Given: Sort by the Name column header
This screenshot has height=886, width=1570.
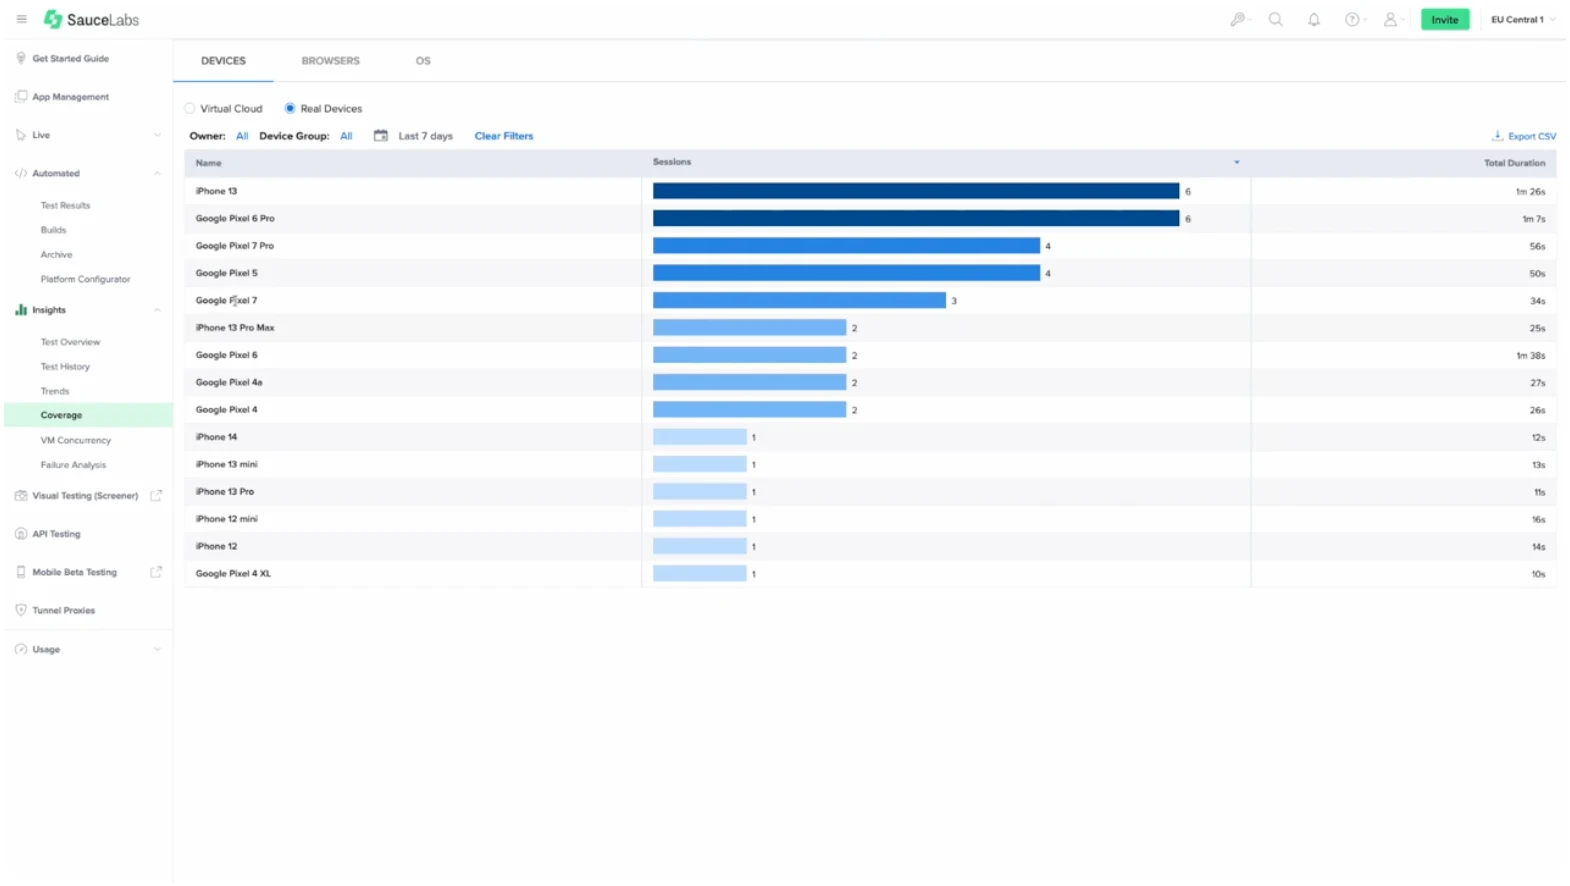Looking at the screenshot, I should point(208,162).
